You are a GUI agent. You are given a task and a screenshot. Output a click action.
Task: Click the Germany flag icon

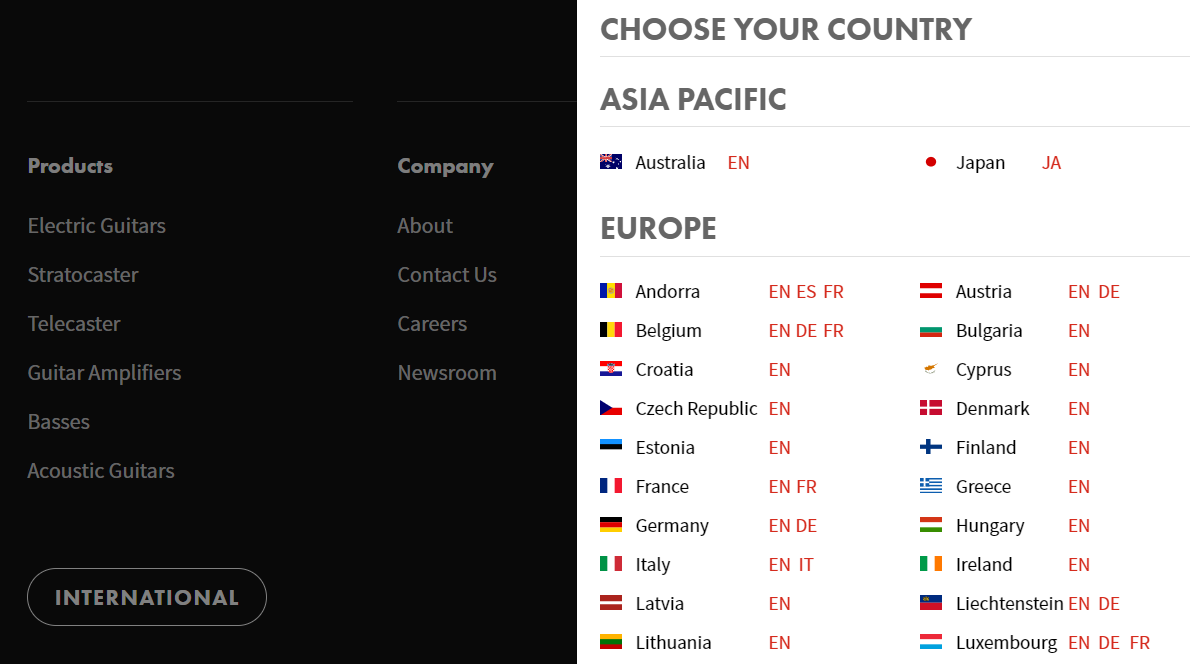611,524
